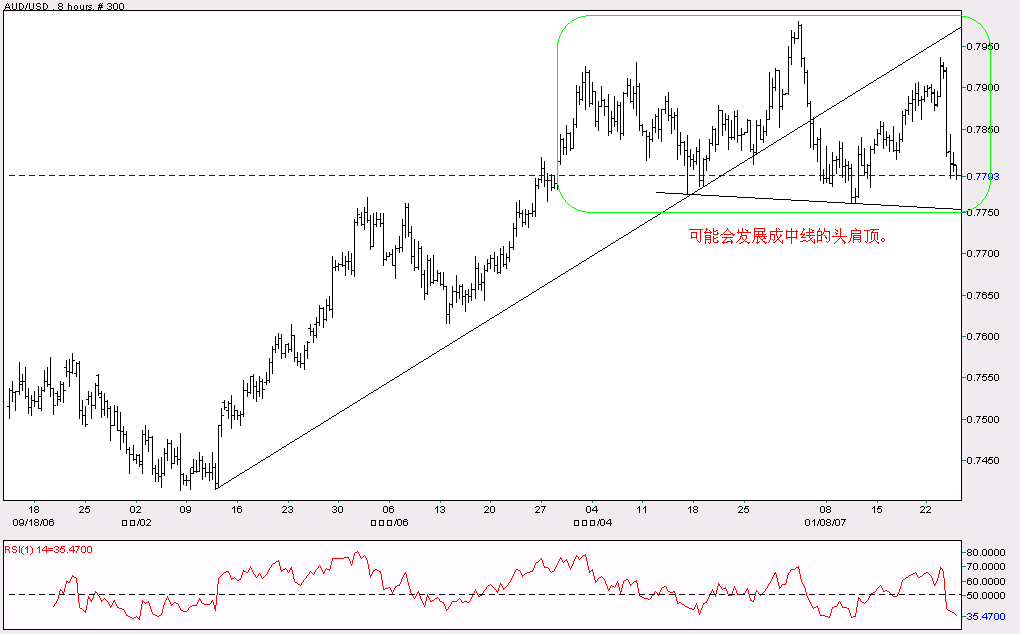Image resolution: width=1020 pixels, height=634 pixels.
Task: Click the 0.7850 price axis label
Action: pos(982,129)
